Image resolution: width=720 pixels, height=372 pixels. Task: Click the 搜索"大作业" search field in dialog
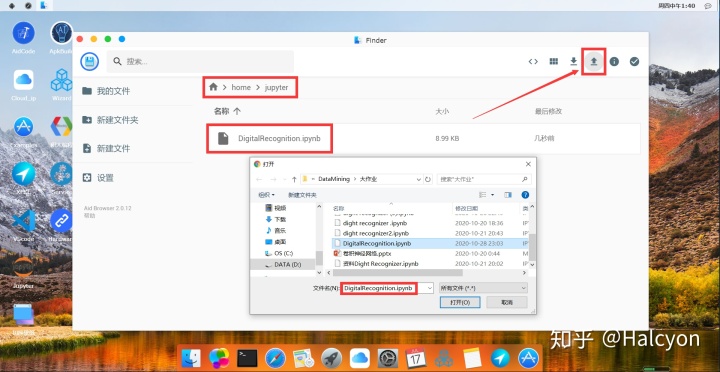484,180
